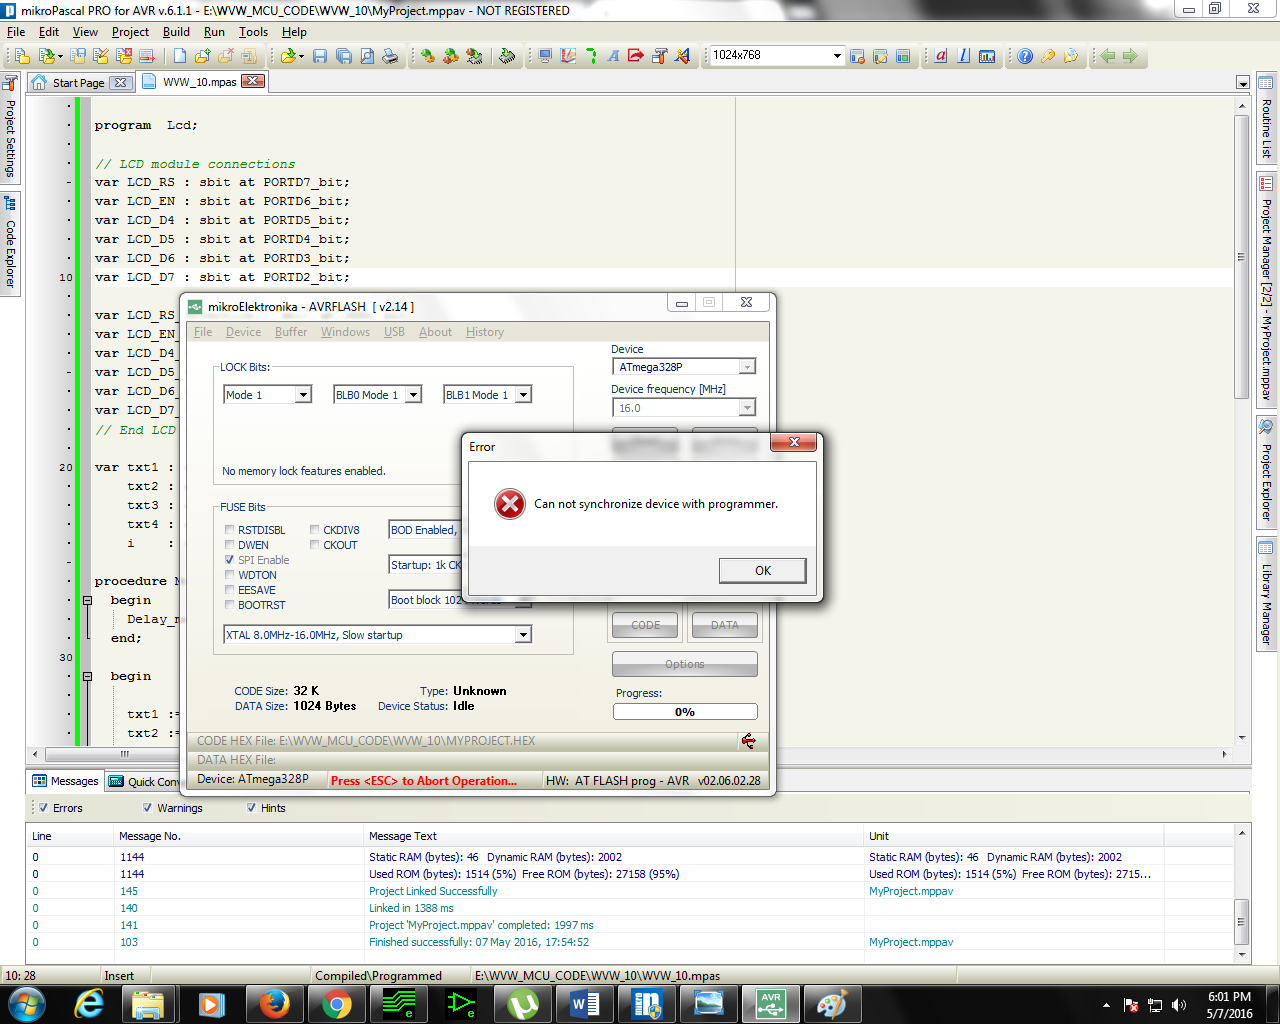Toggle the Hints filter checkbox in Messages
This screenshot has height=1024, width=1280.
251,808
